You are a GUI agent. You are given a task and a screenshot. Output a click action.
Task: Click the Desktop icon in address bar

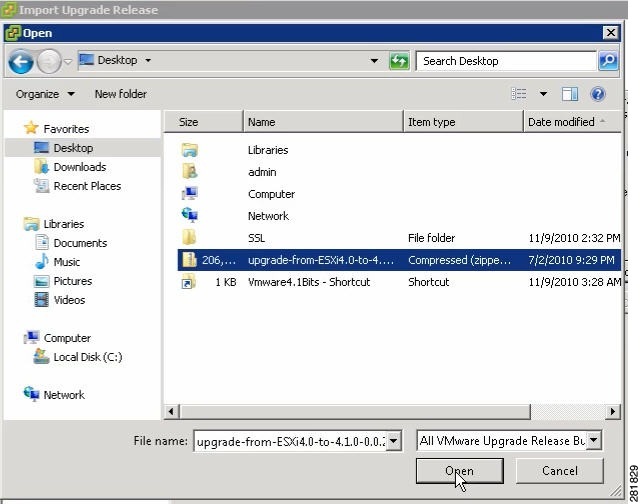pos(86,60)
